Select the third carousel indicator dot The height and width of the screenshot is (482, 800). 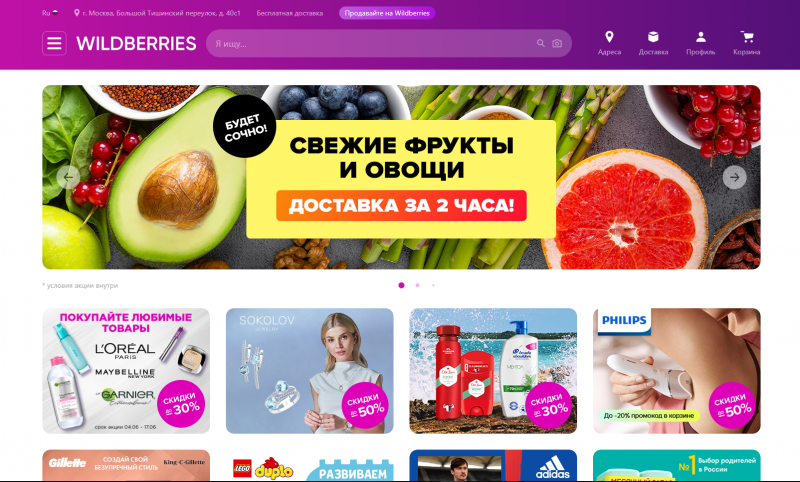[433, 285]
